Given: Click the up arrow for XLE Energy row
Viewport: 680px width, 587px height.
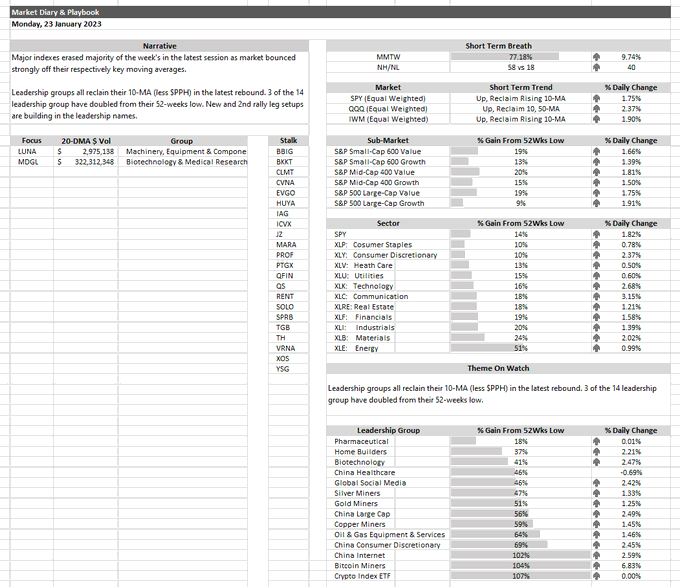Looking at the screenshot, I should point(596,348).
